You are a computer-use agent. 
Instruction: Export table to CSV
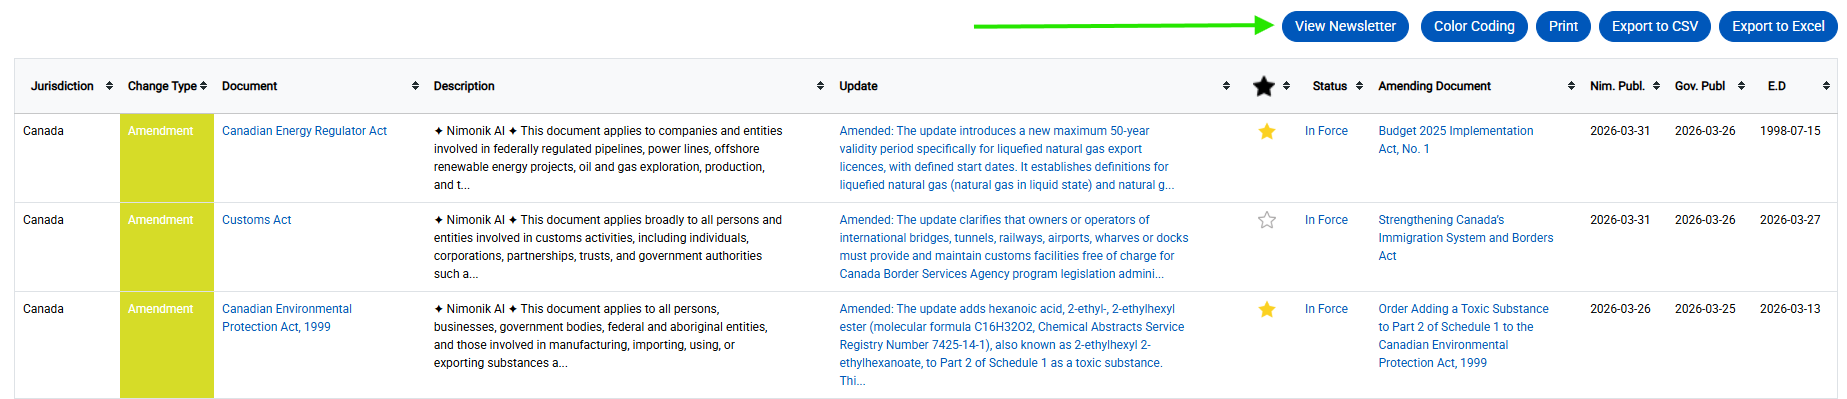[x=1655, y=26]
